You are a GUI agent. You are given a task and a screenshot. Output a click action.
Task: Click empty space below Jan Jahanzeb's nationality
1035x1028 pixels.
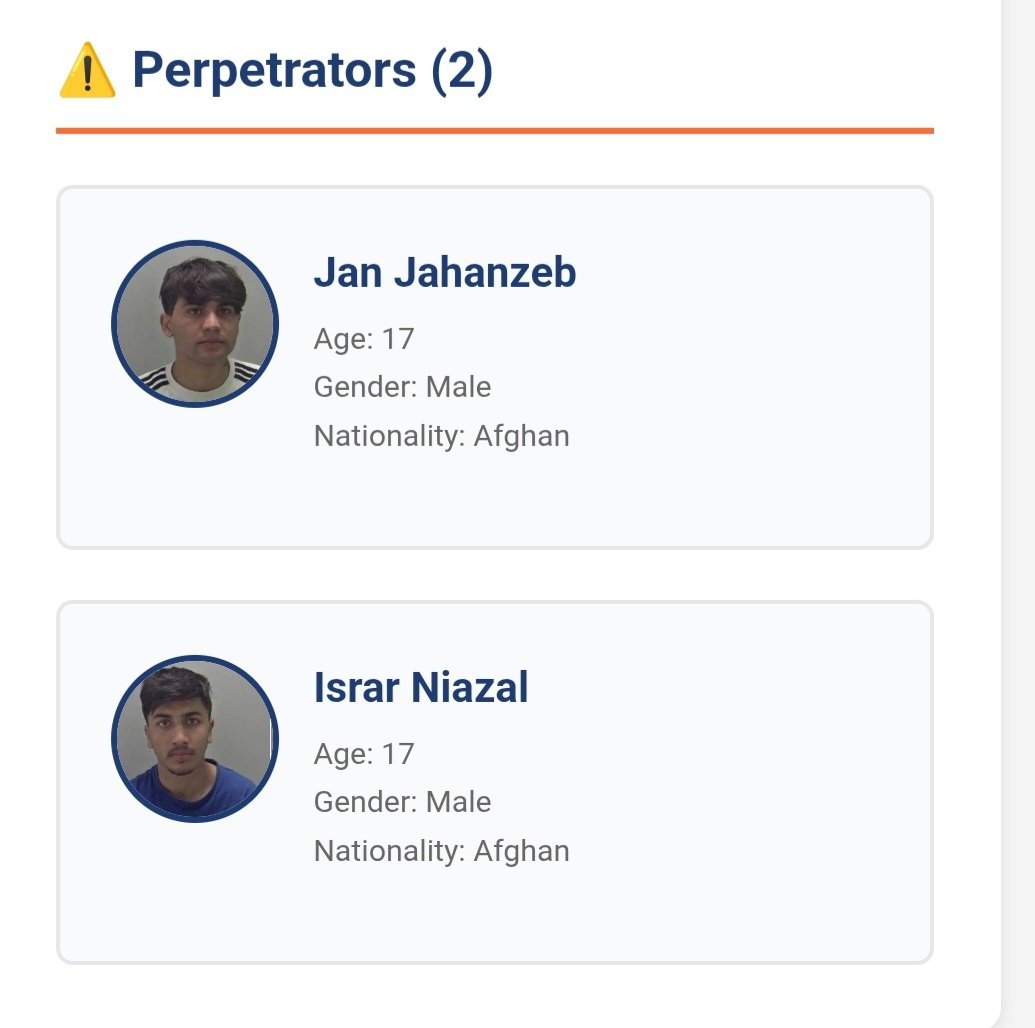pyautogui.click(x=441, y=497)
